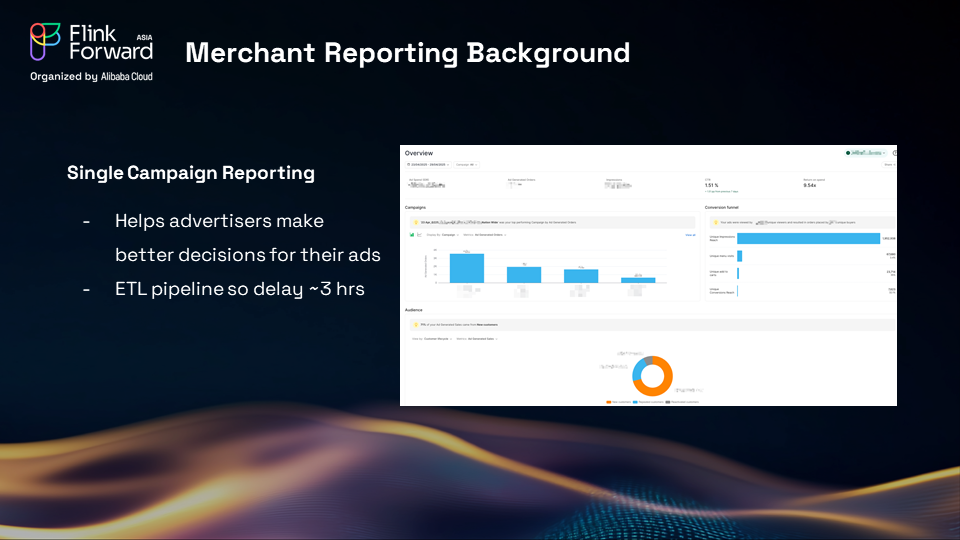Viewport: 960px width, 540px height.
Task: Click the lightbulb icon in Audience banner
Action: (416, 324)
